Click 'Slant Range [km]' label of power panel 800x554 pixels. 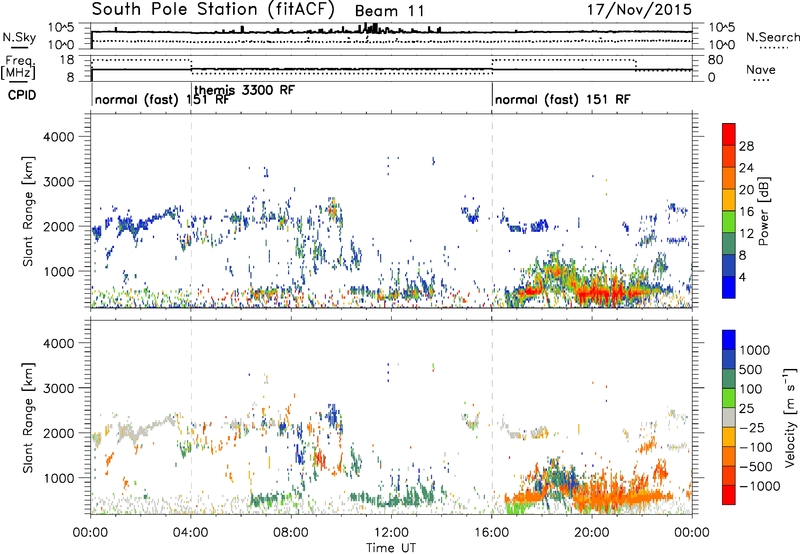pyautogui.click(x=28, y=211)
